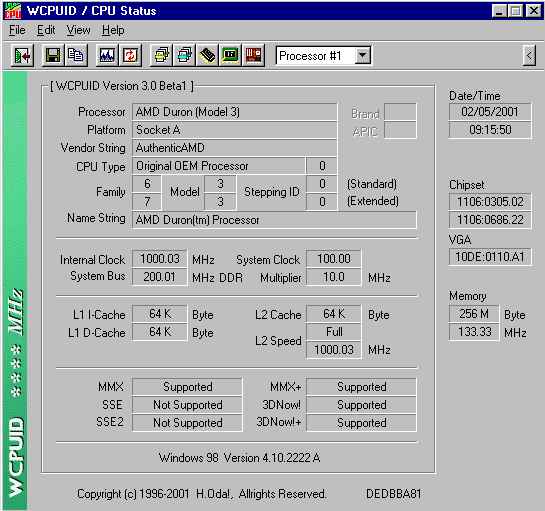This screenshot has height=511, width=545.
Task: Click the empty APIC field
Action: pyautogui.click(x=400, y=130)
